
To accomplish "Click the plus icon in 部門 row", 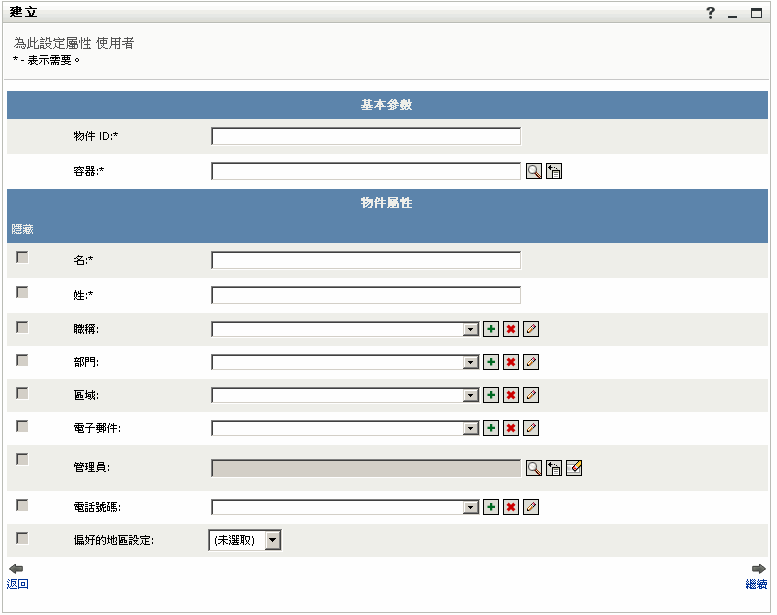I will point(491,362).
